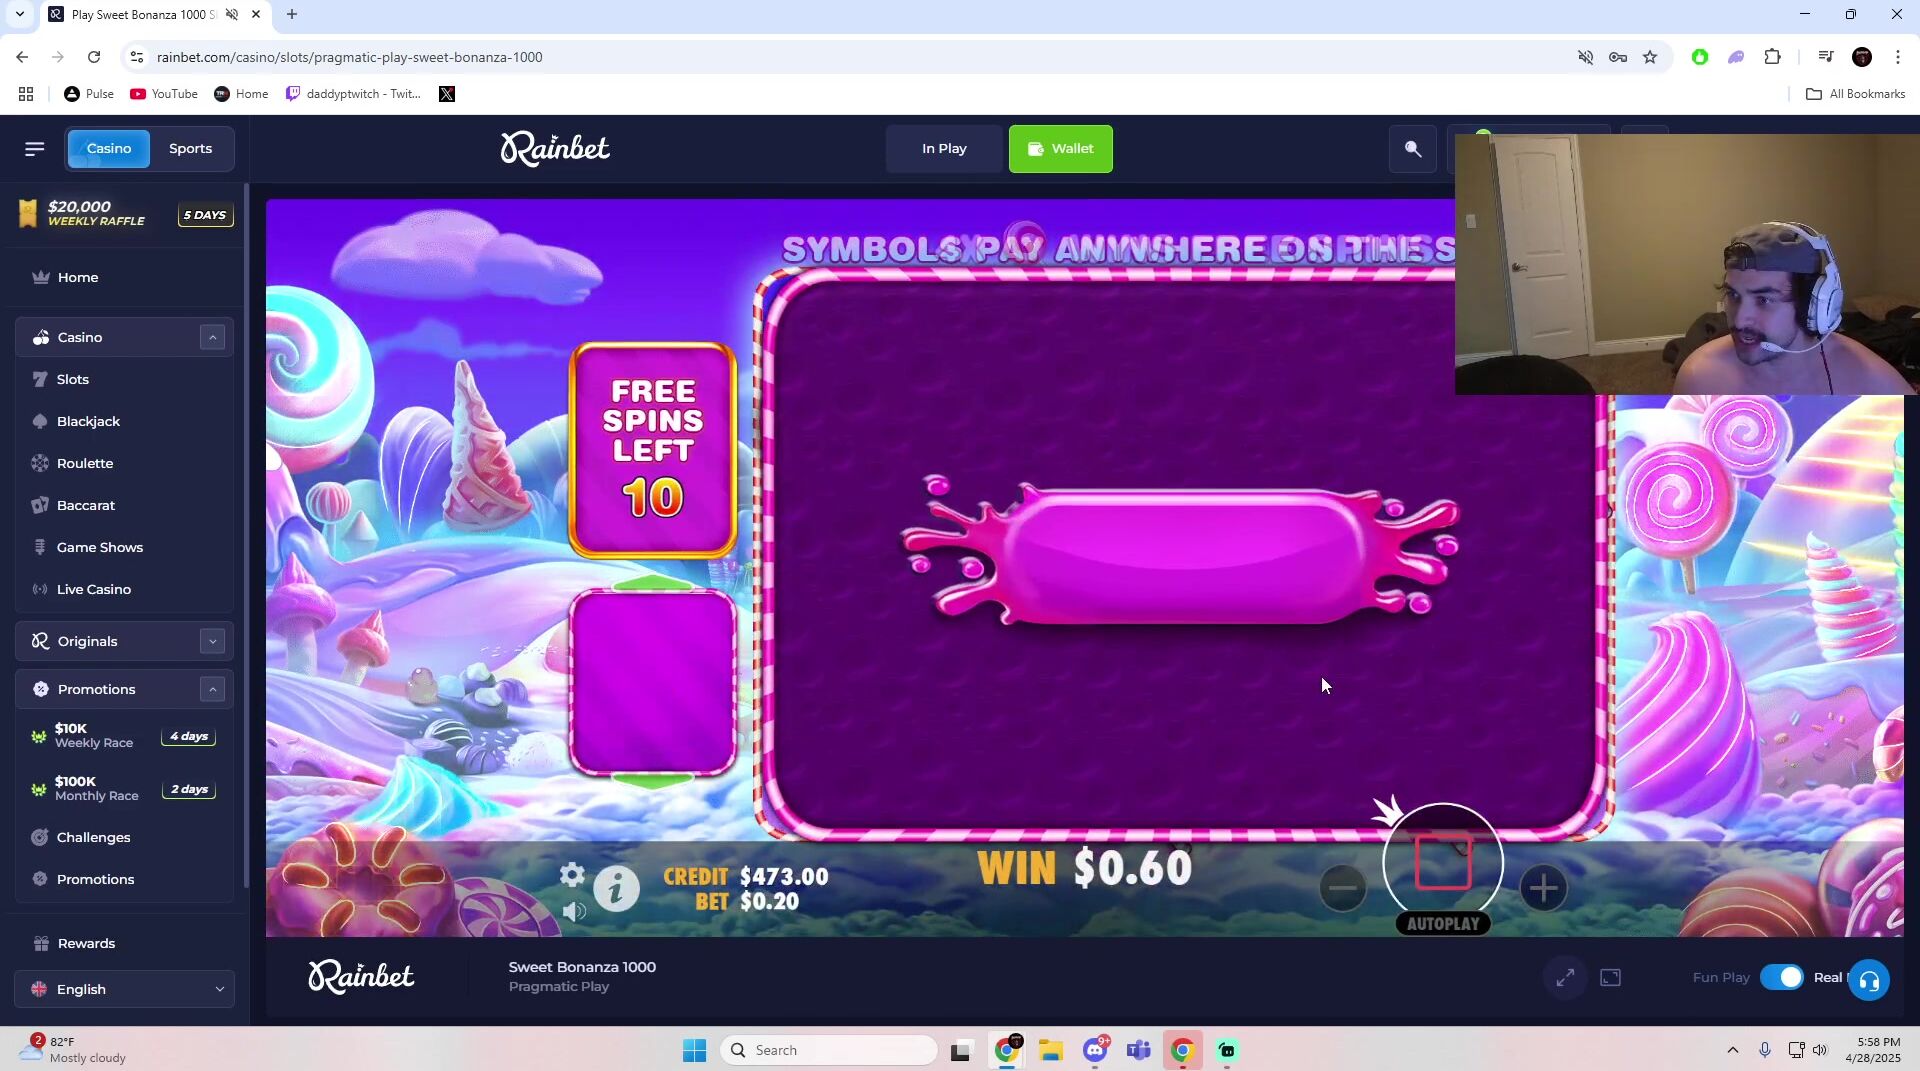
Task: Toggle Fun Play / Real switch
Action: (1782, 978)
